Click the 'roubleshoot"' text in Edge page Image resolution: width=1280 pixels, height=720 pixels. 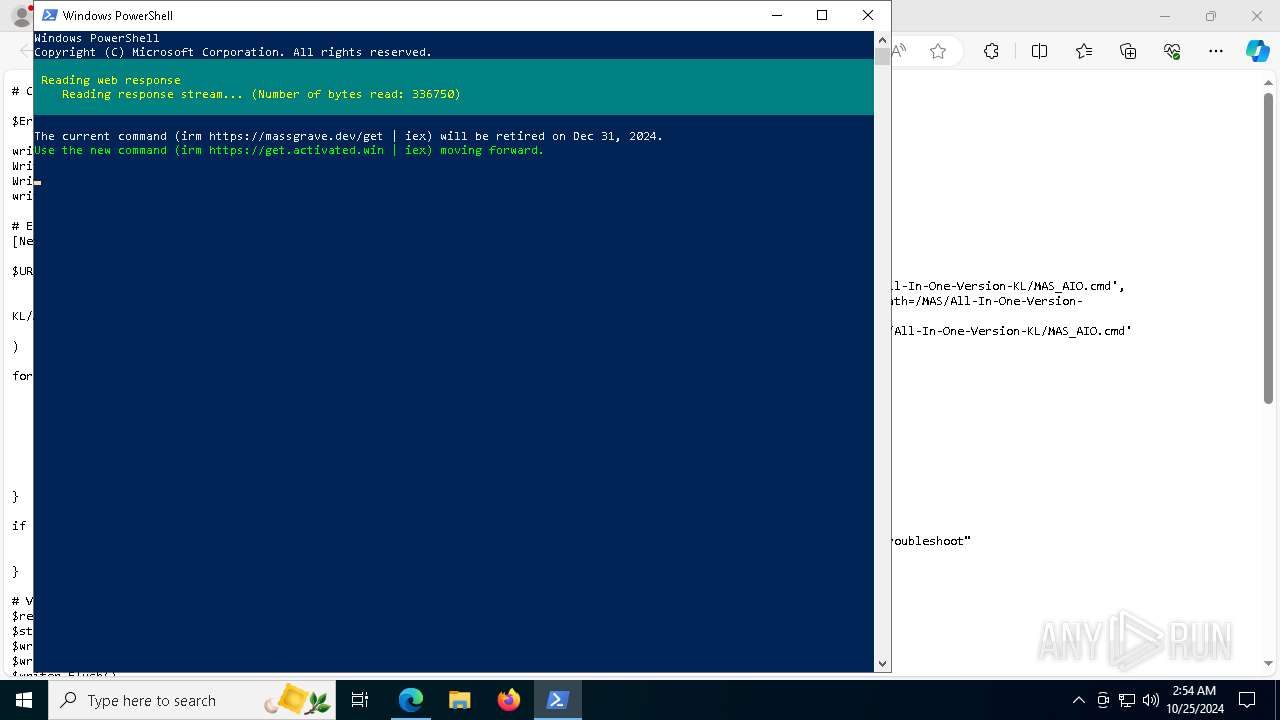click(x=932, y=541)
